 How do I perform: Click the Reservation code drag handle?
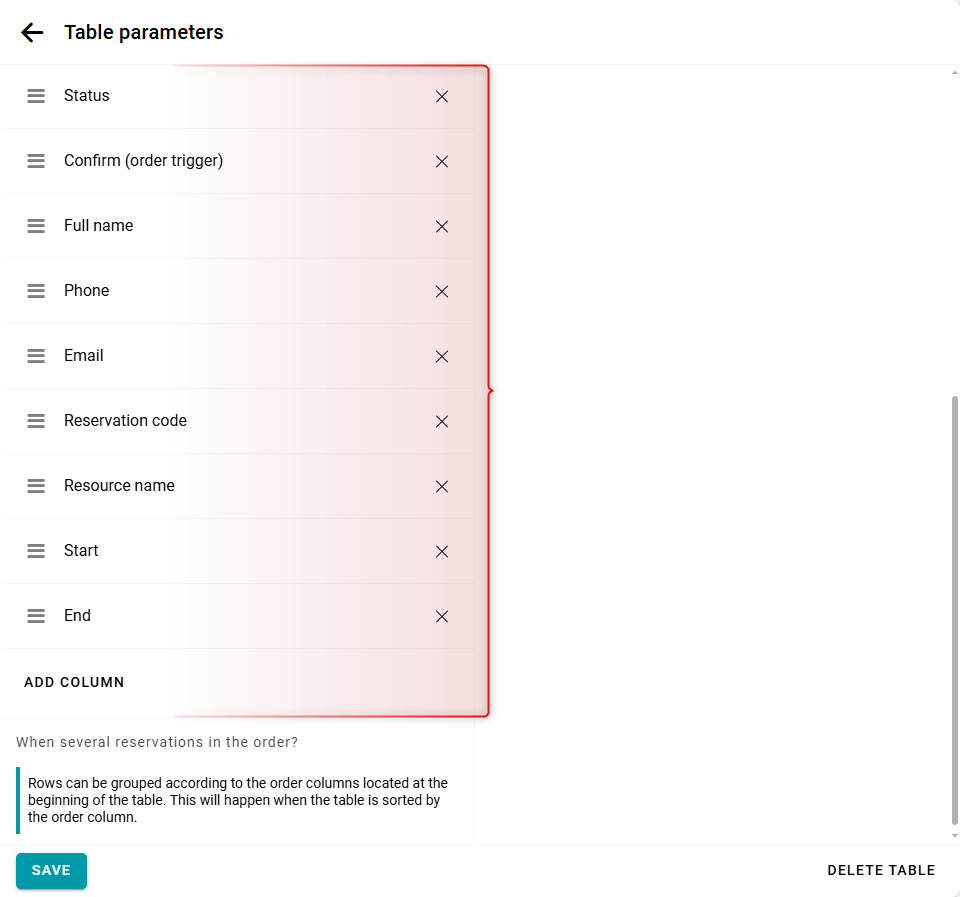click(x=36, y=421)
